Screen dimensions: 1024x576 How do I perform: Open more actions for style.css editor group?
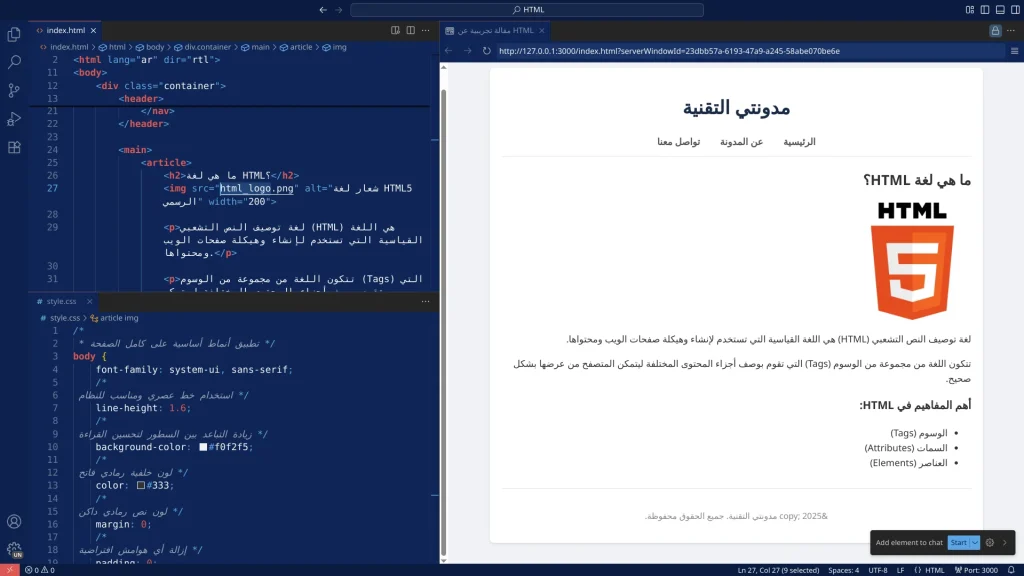coord(426,301)
